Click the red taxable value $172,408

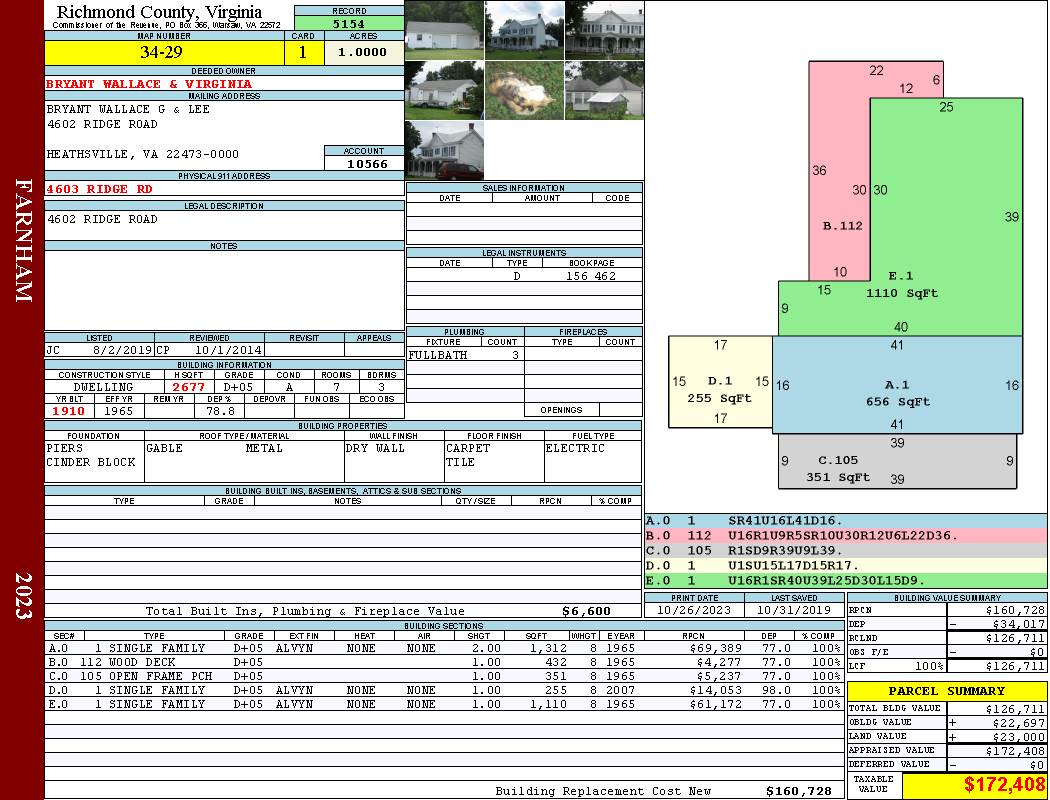[1004, 784]
